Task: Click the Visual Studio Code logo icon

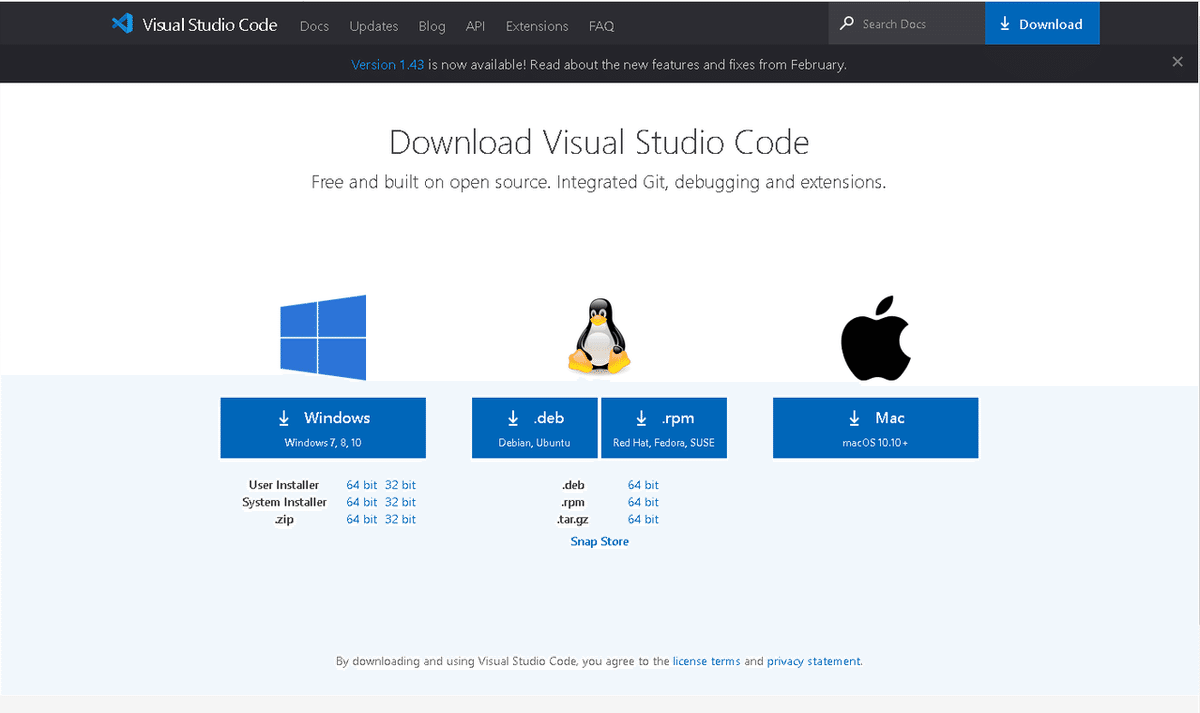Action: (x=122, y=24)
